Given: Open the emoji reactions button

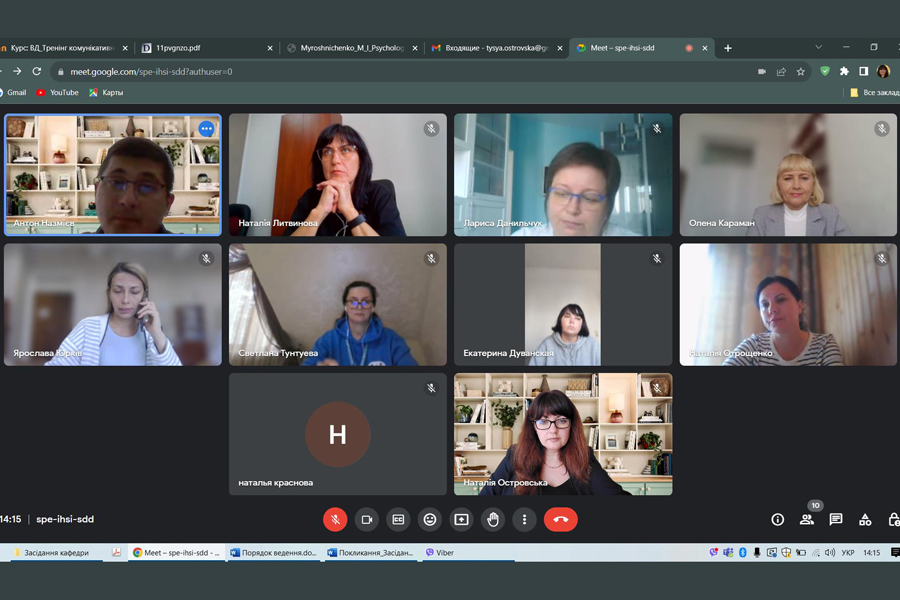Looking at the screenshot, I should coord(430,520).
